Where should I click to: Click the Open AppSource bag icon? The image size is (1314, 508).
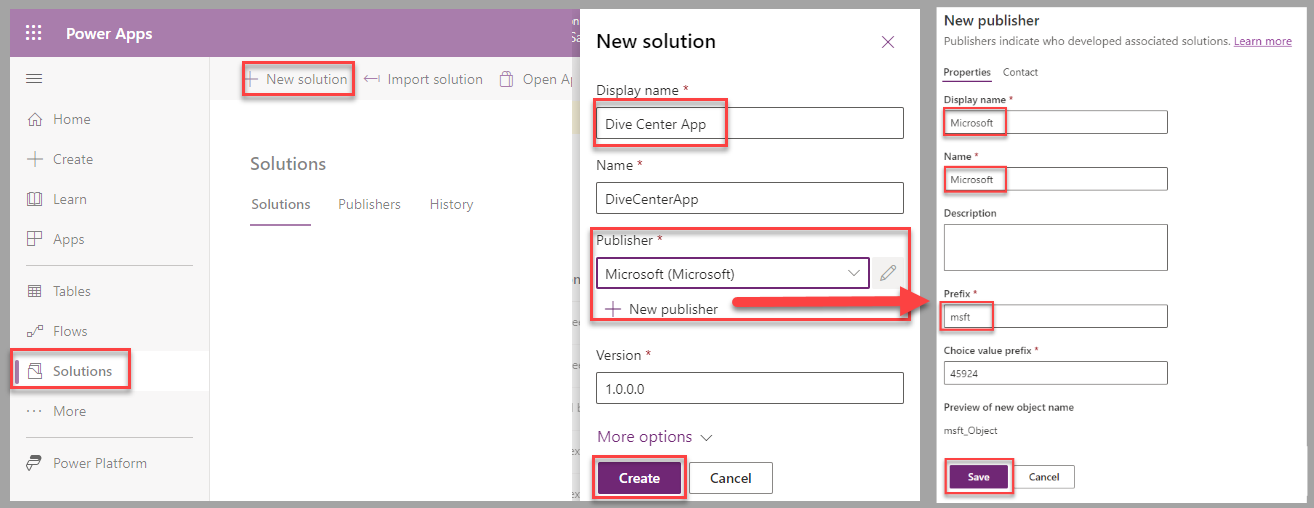pos(507,79)
